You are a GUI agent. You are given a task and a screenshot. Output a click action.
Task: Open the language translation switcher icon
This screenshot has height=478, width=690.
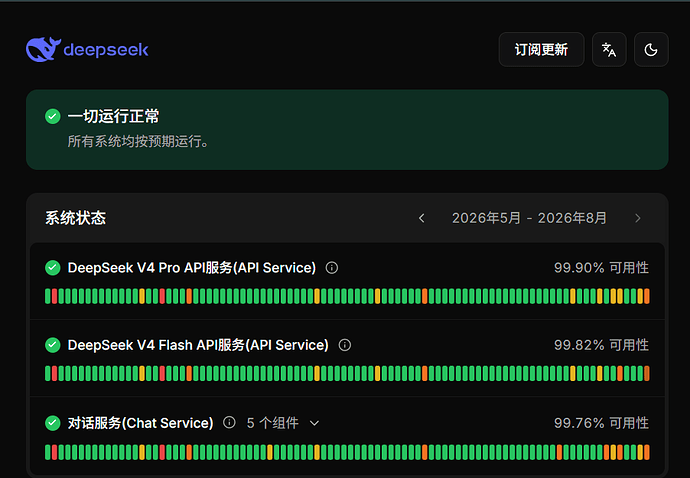(609, 49)
